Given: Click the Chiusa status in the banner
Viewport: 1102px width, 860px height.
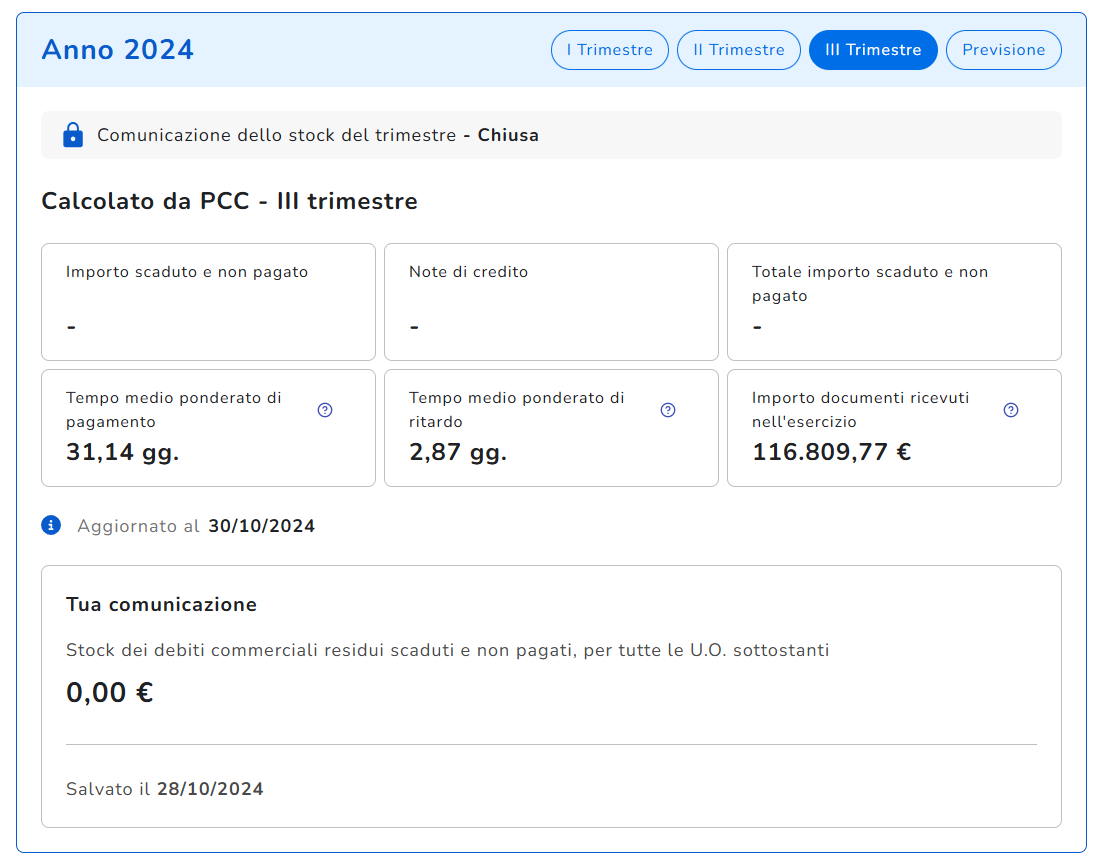Looking at the screenshot, I should [508, 135].
